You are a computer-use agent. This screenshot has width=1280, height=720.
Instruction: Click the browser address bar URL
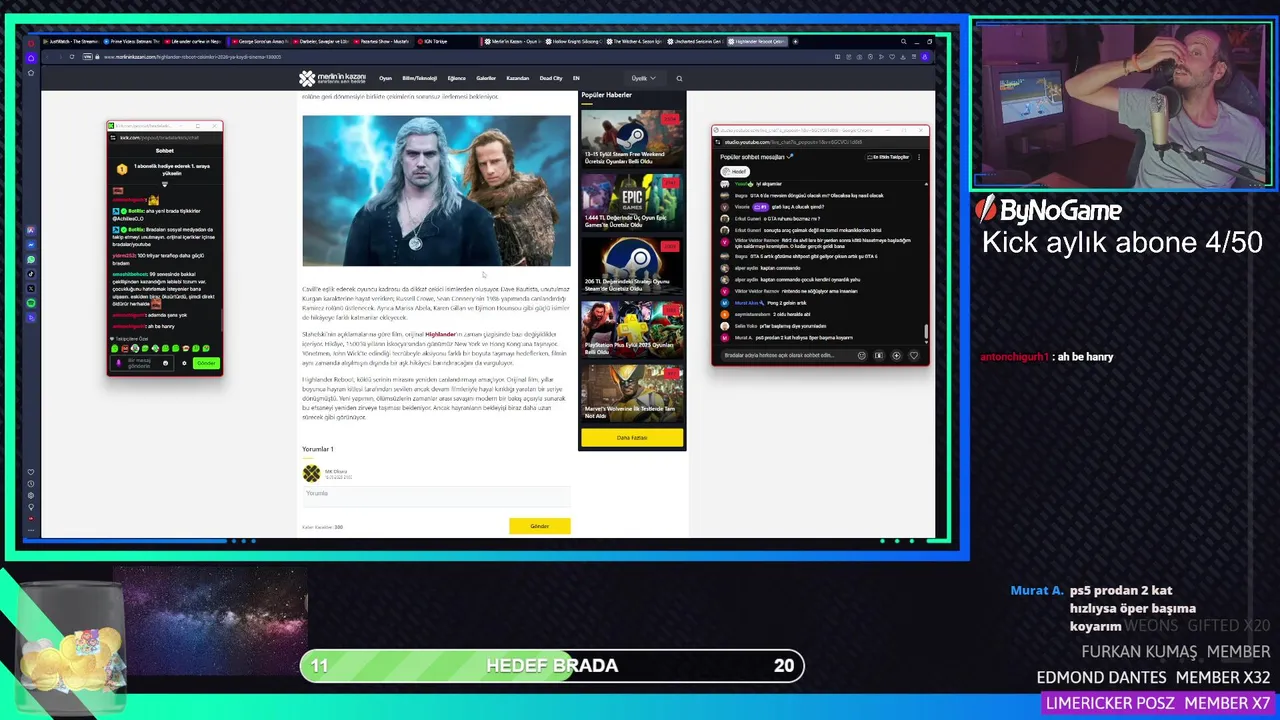(192, 57)
